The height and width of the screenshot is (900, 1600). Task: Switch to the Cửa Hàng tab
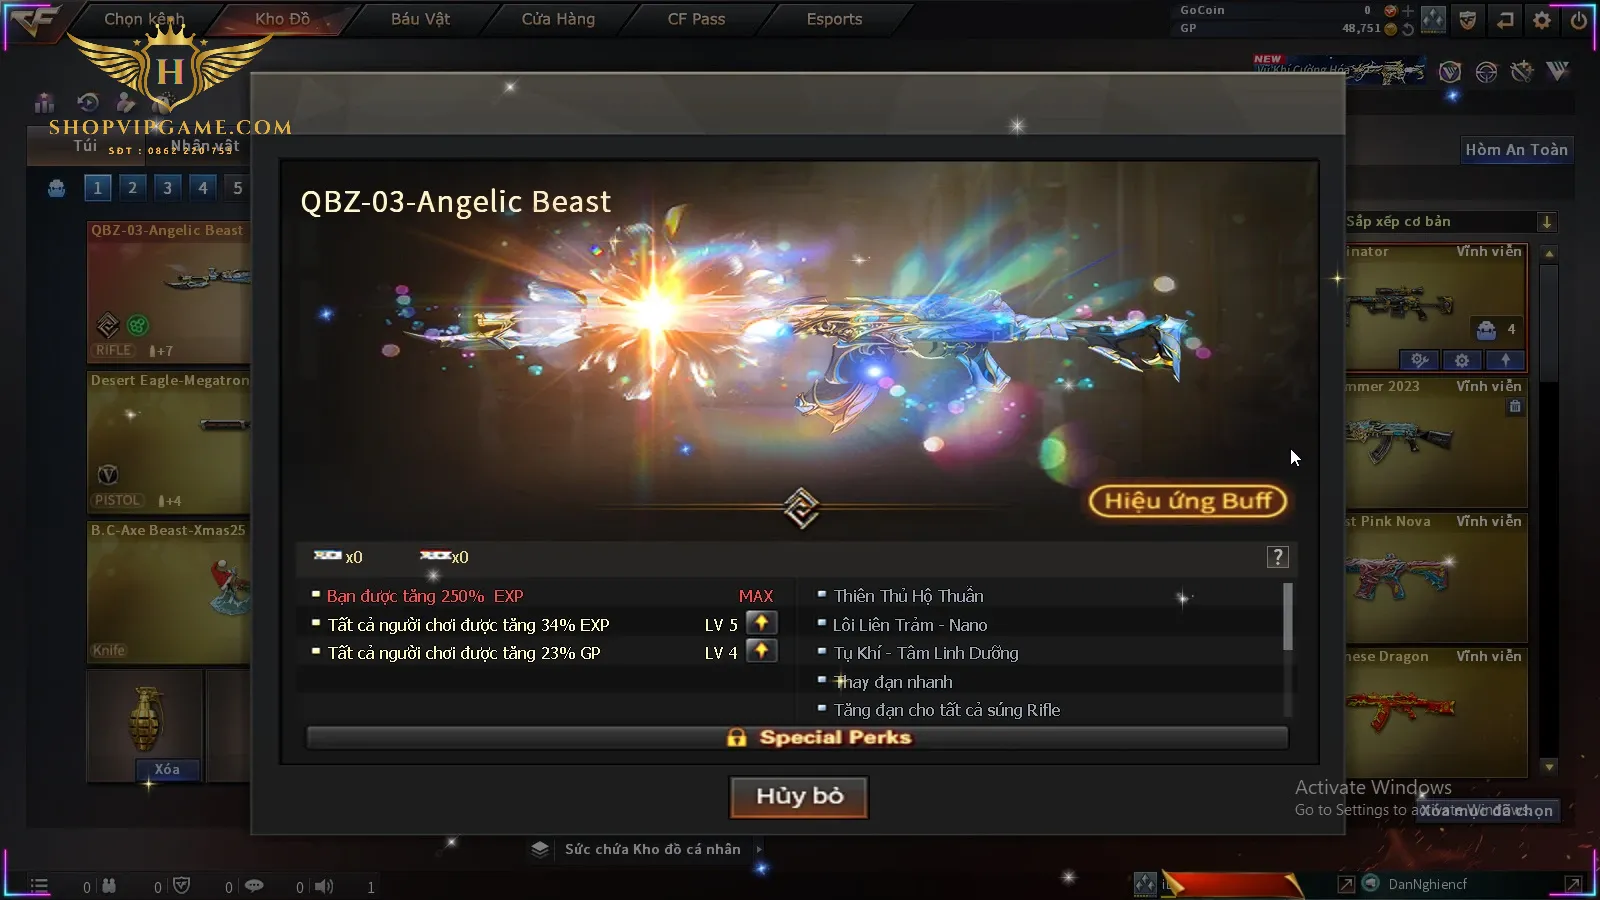point(558,19)
